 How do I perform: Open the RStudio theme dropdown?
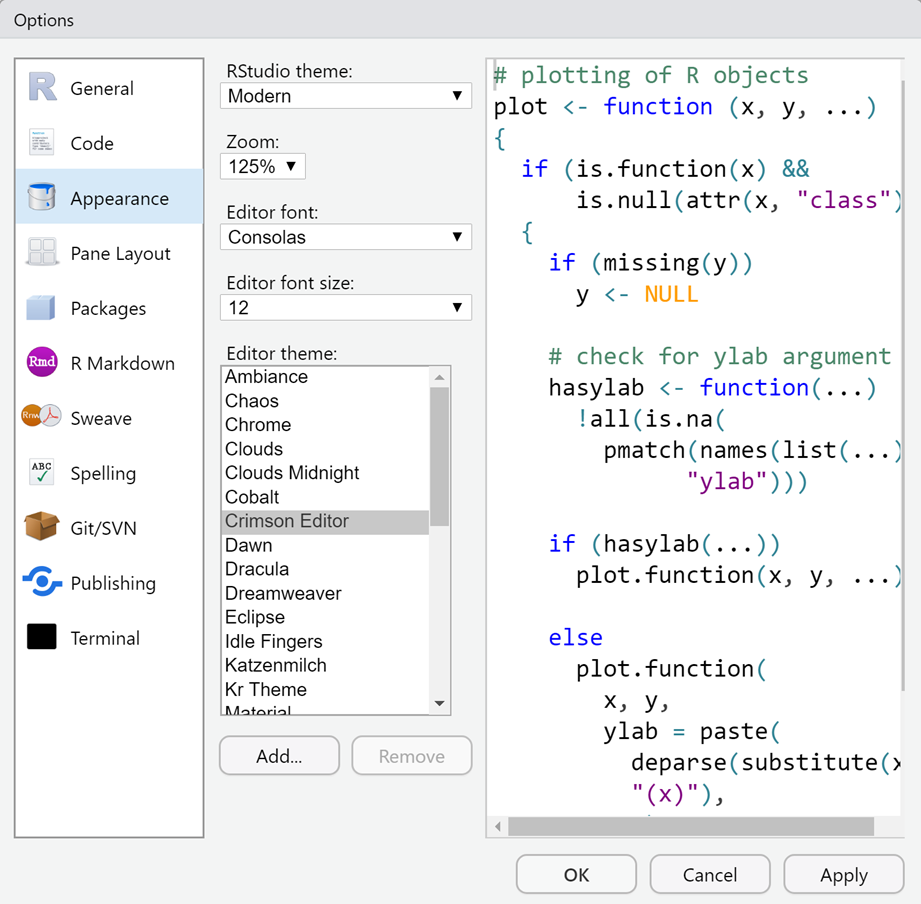point(345,96)
